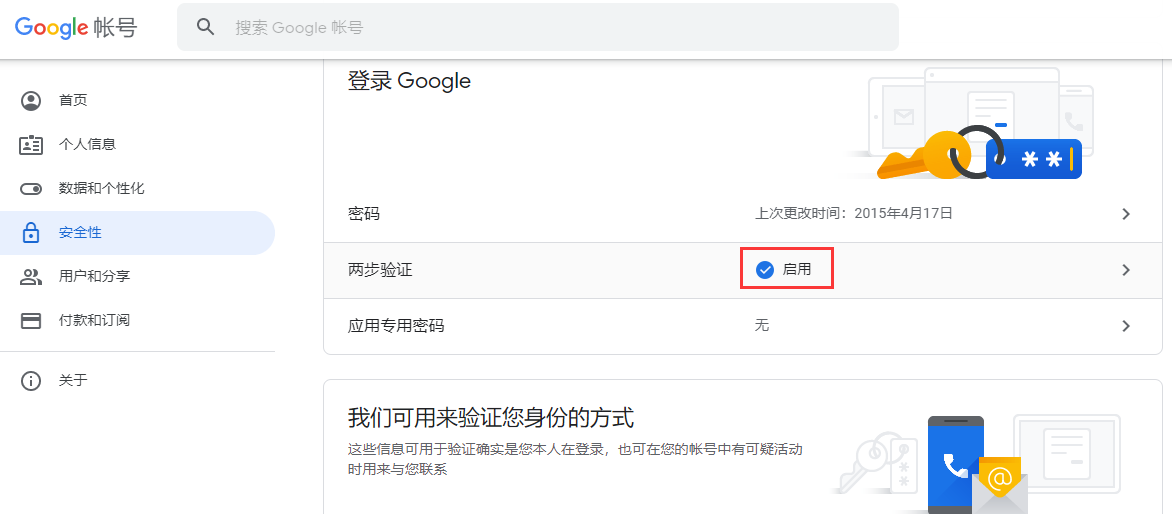Open 应用专用密码 setting
Screen dimensions: 1172x514
pyautogui.click(x=740, y=326)
